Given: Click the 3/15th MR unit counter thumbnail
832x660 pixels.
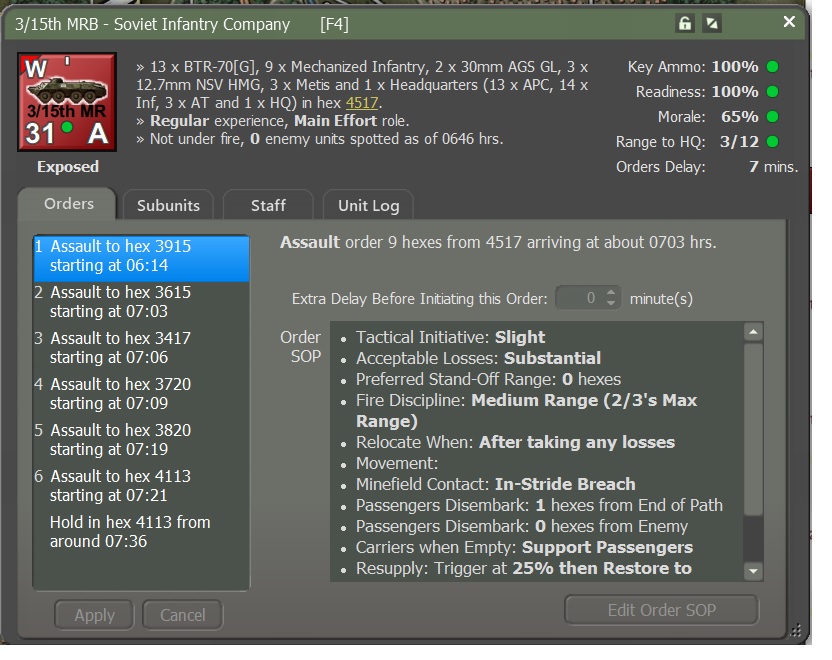Looking at the screenshot, I should (x=67, y=102).
